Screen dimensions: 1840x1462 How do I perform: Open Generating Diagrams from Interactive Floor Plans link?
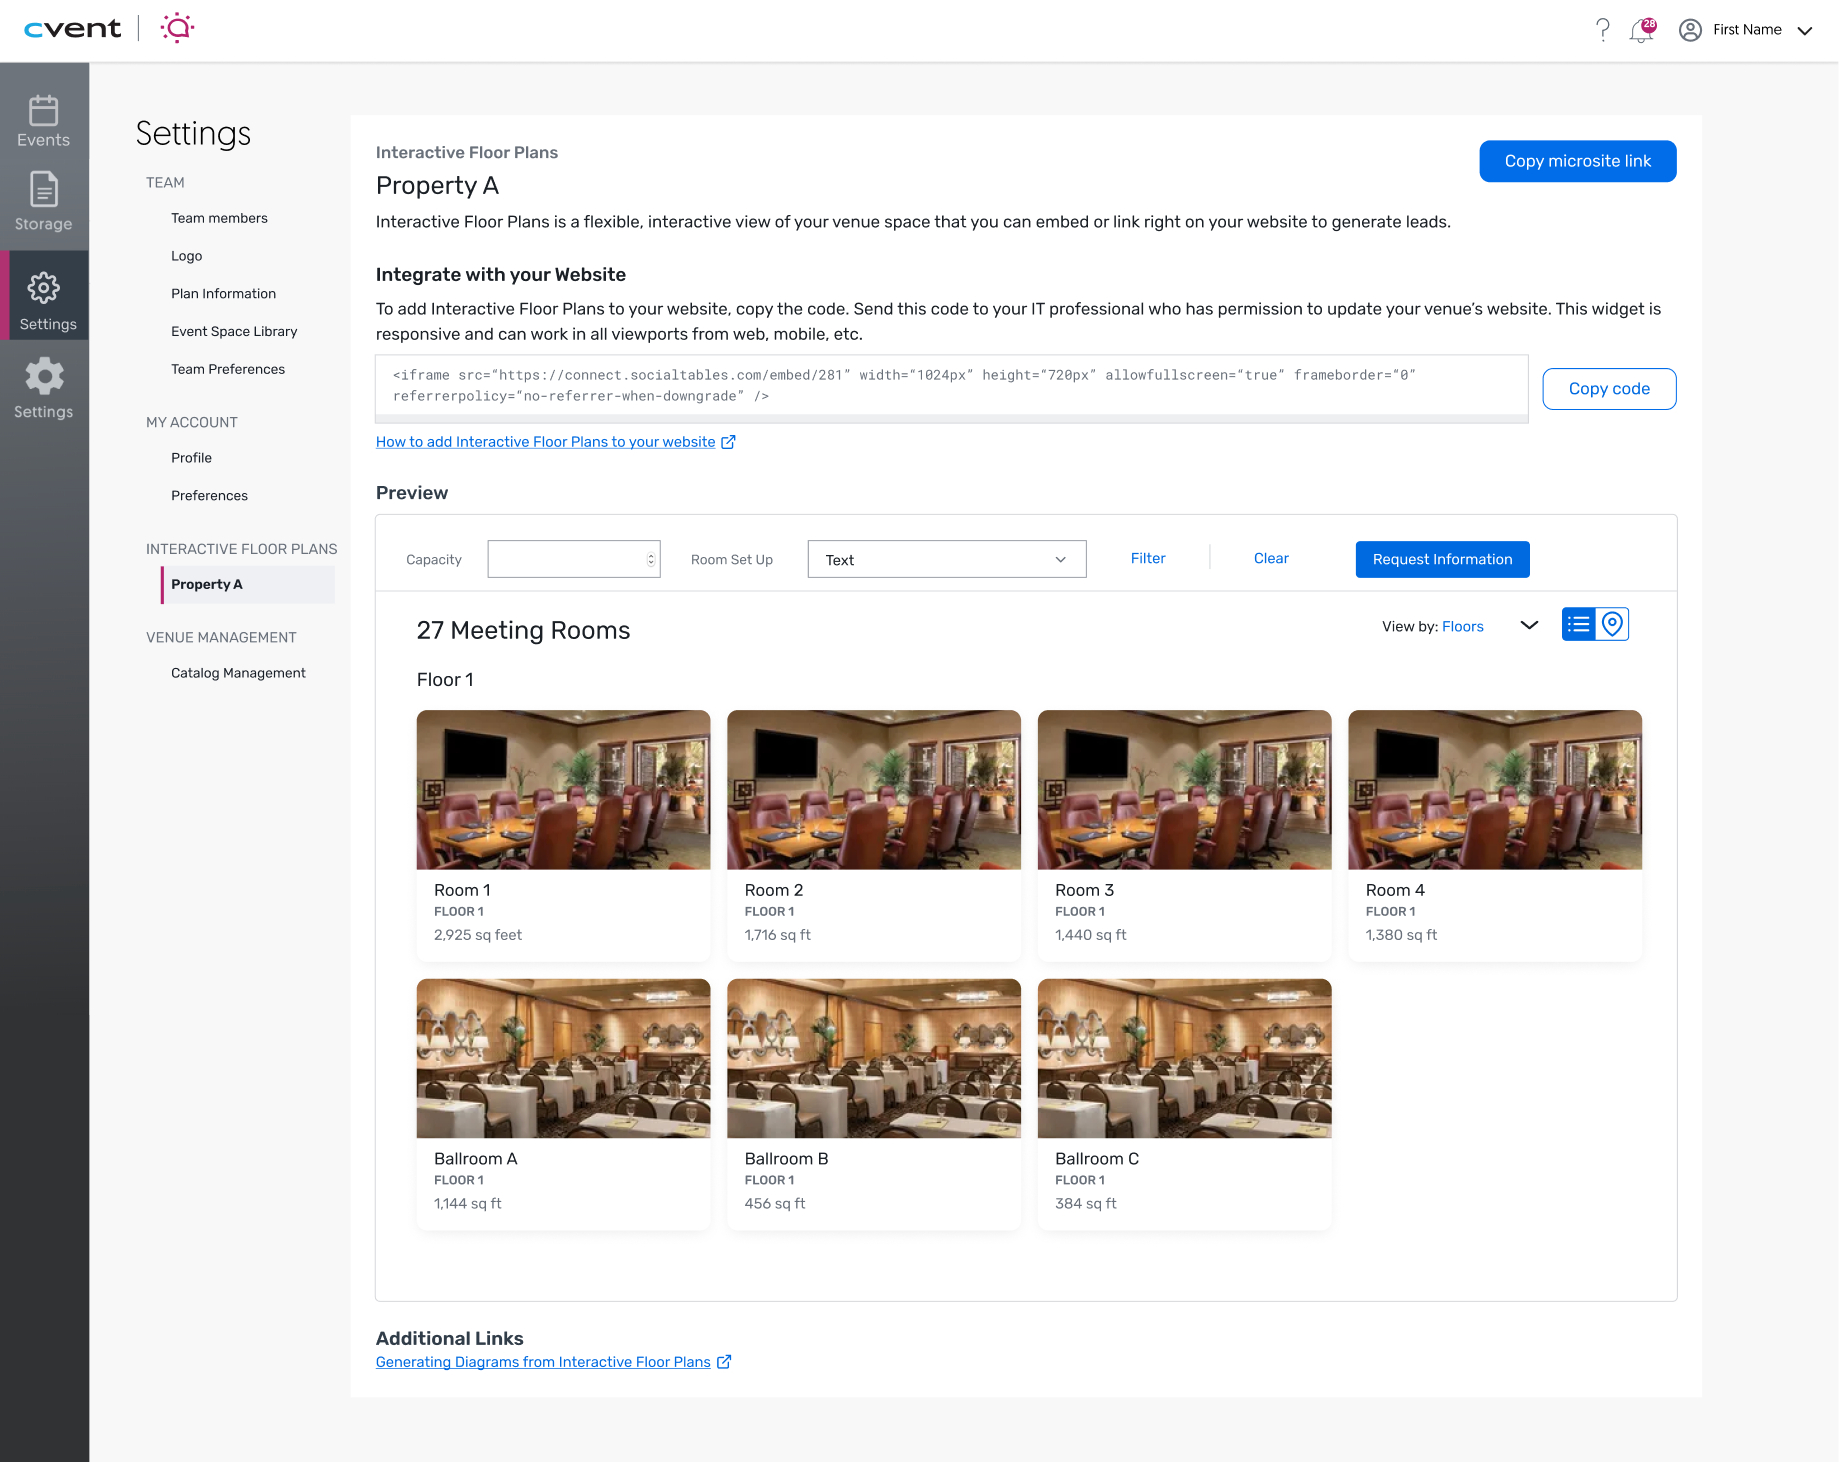pos(543,1362)
